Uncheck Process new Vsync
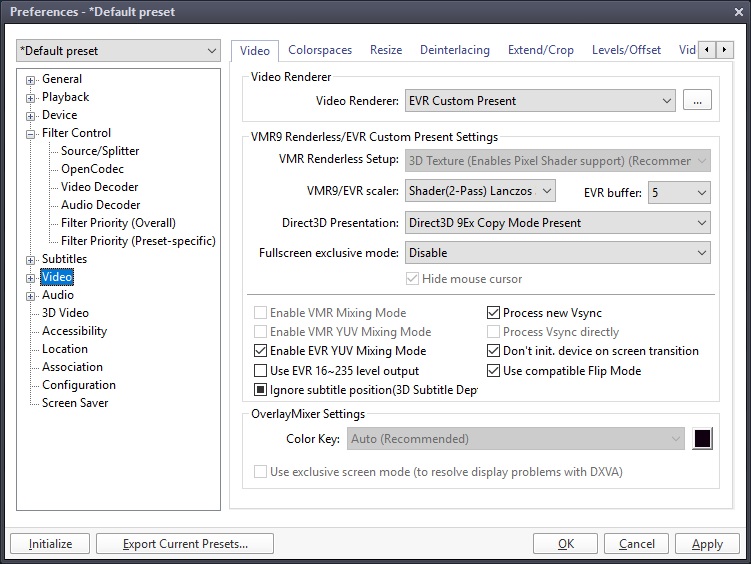This screenshot has width=751, height=564. click(493, 313)
